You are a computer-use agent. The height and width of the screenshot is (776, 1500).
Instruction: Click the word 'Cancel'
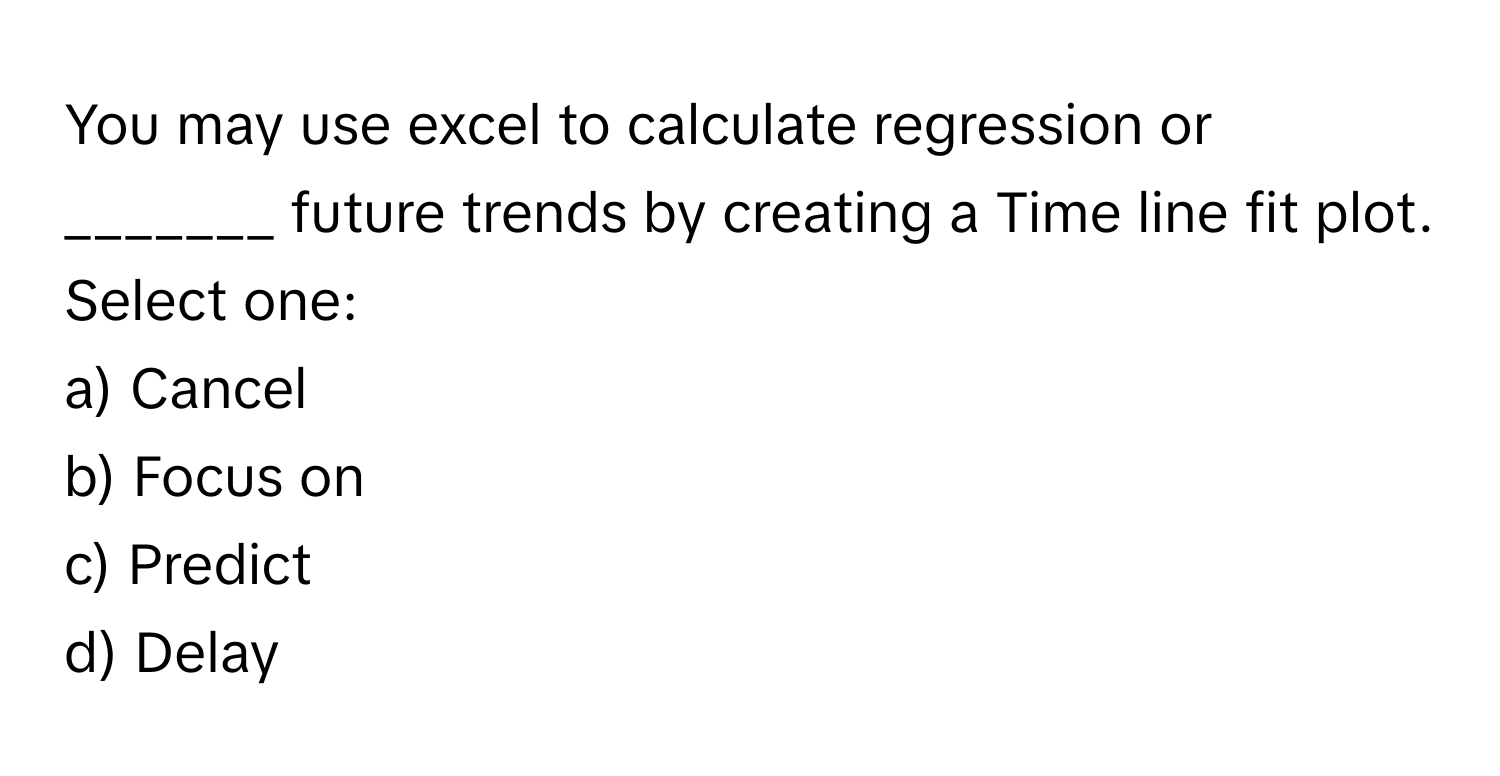(x=219, y=391)
